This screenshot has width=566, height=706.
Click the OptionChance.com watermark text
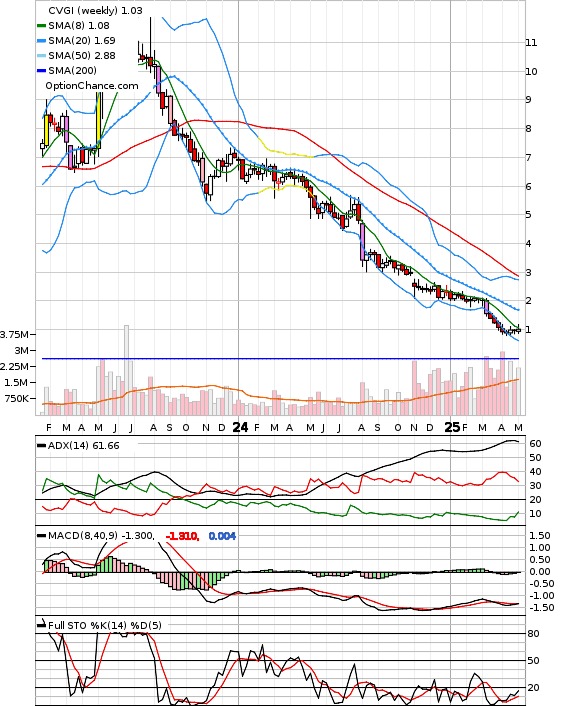coord(92,86)
